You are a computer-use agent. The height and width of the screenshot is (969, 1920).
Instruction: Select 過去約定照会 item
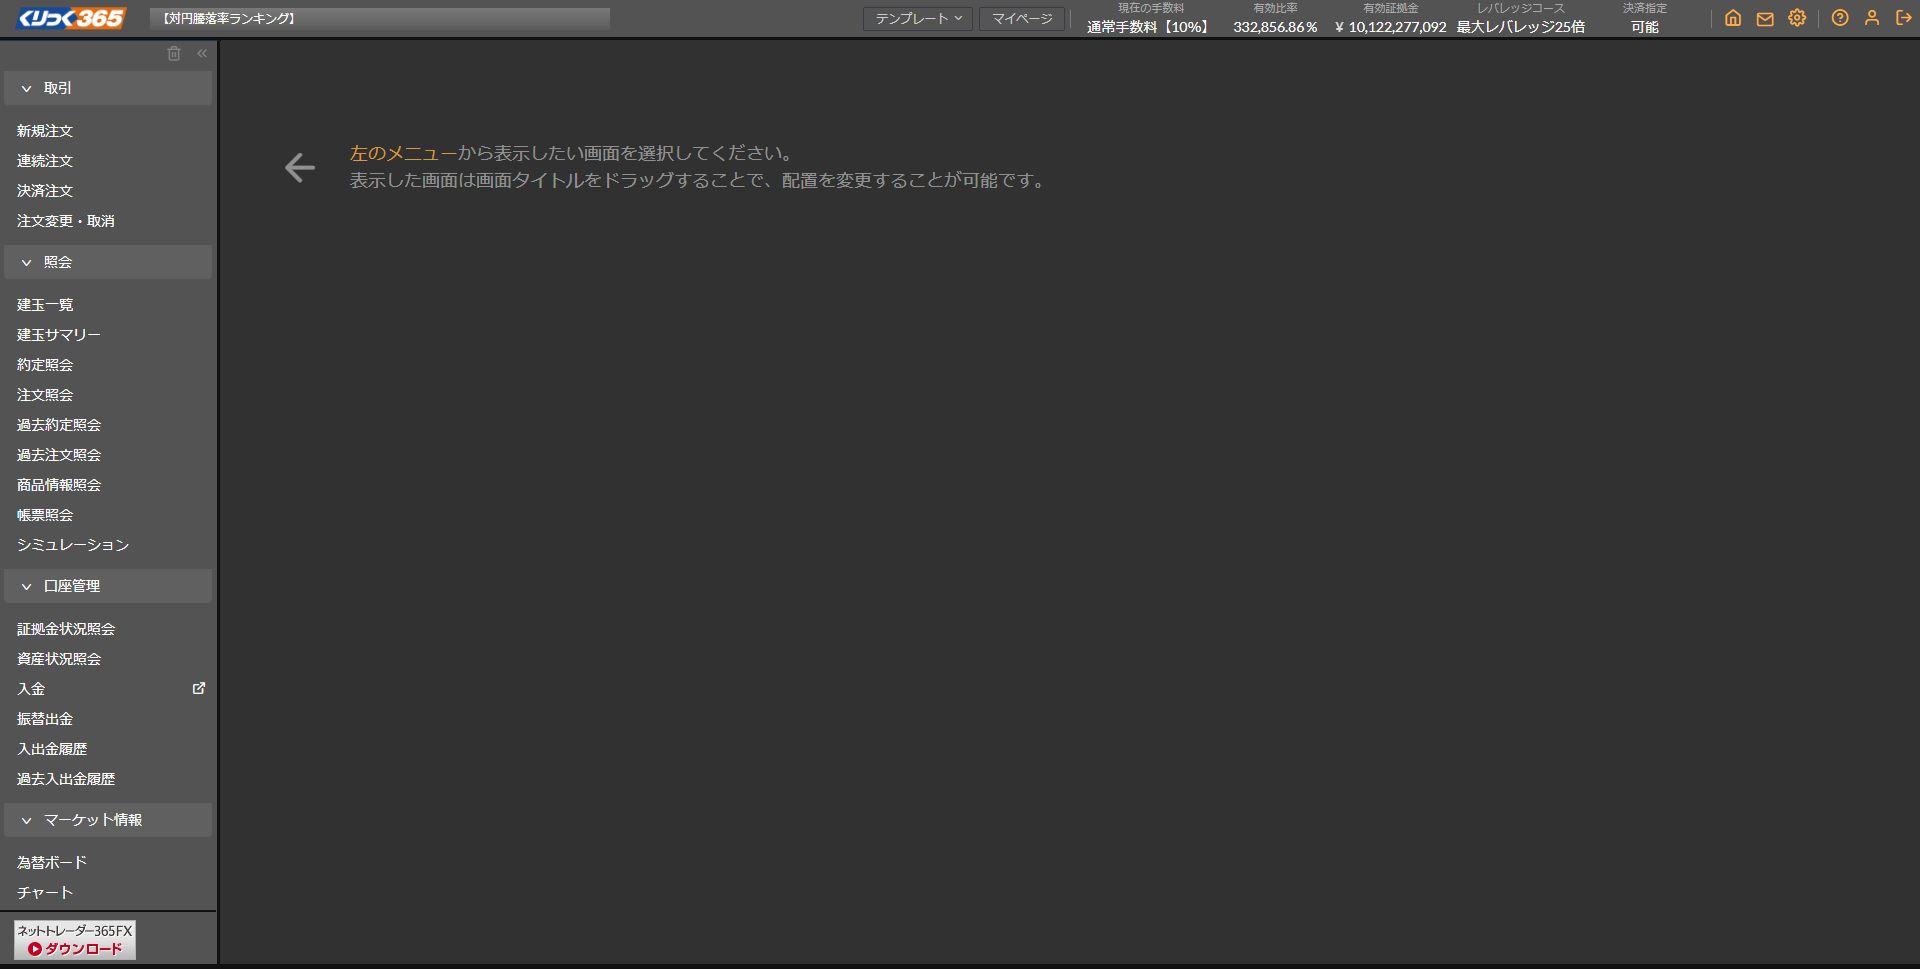click(x=59, y=425)
